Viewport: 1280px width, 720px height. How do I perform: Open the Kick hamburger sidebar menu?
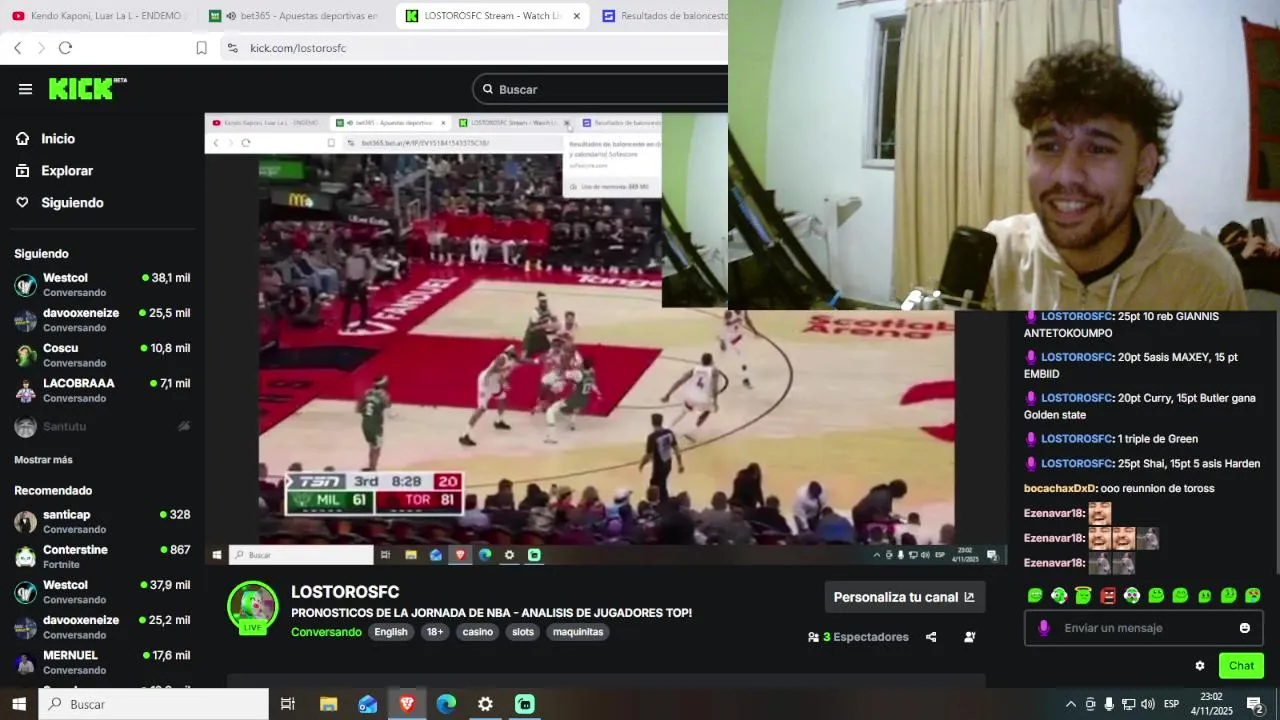click(25, 89)
